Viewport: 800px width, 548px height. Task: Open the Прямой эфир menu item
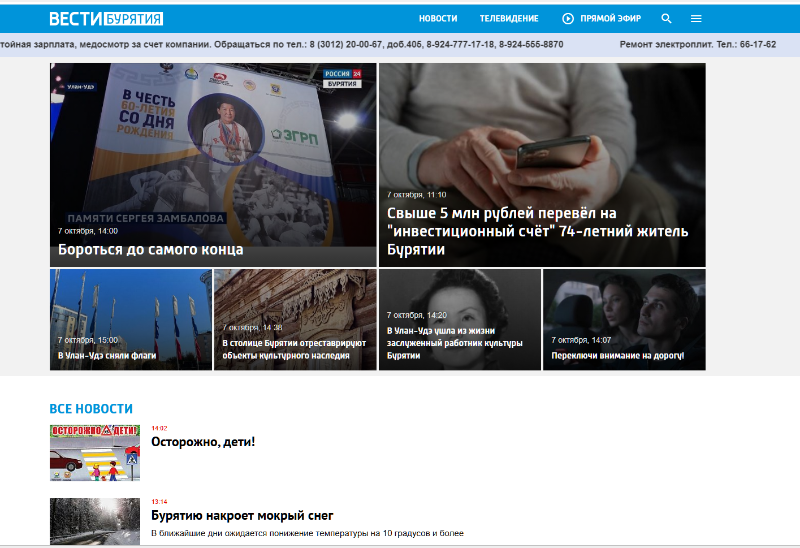610,19
